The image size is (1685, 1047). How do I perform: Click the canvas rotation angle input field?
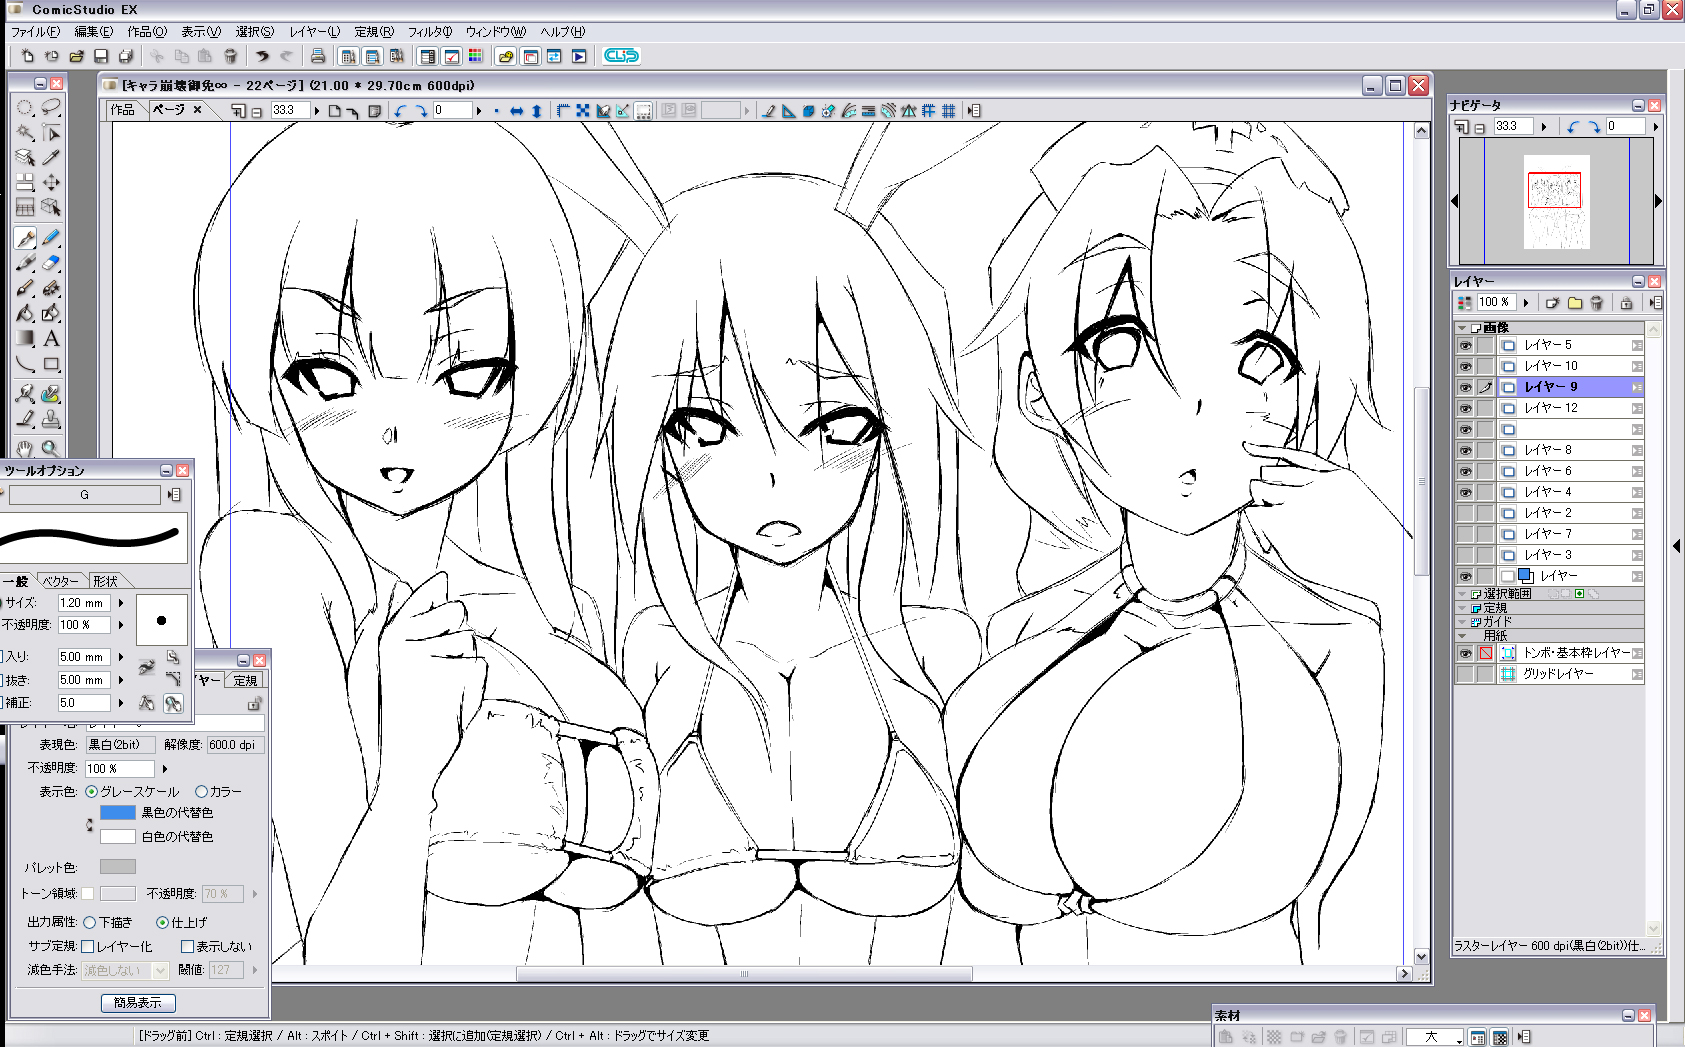(x=452, y=111)
